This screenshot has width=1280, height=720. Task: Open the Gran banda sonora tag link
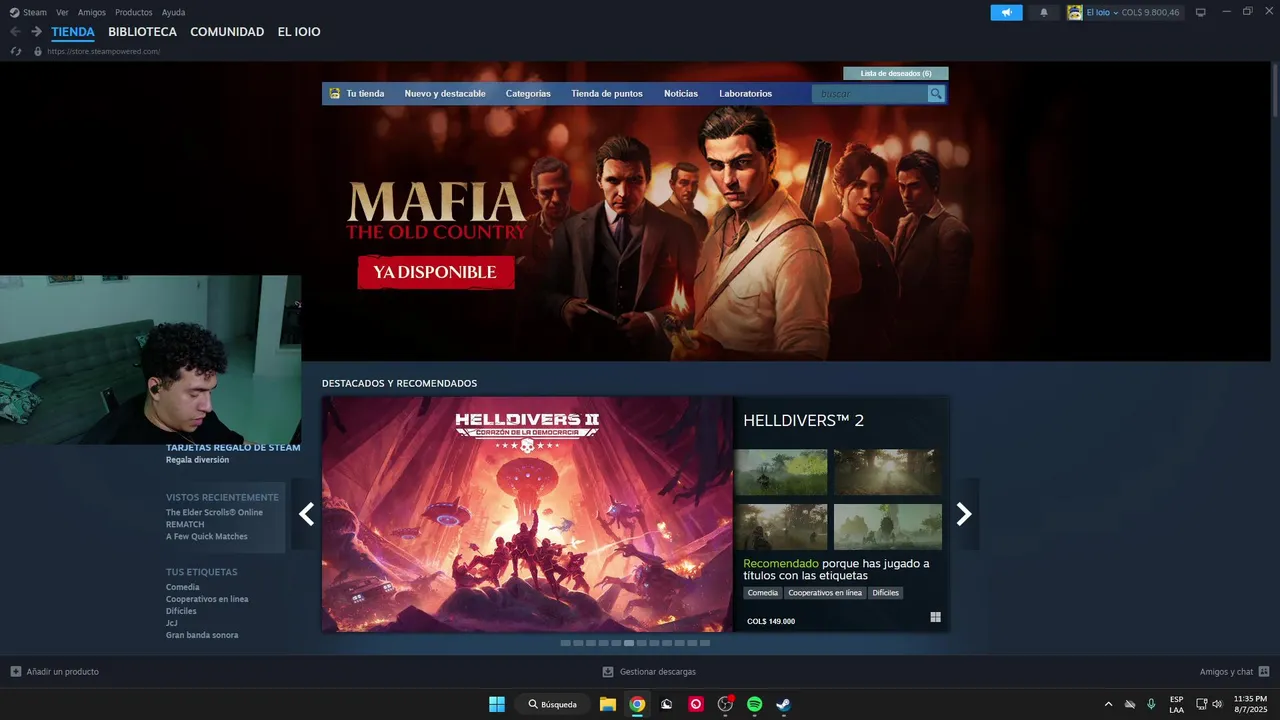click(202, 635)
